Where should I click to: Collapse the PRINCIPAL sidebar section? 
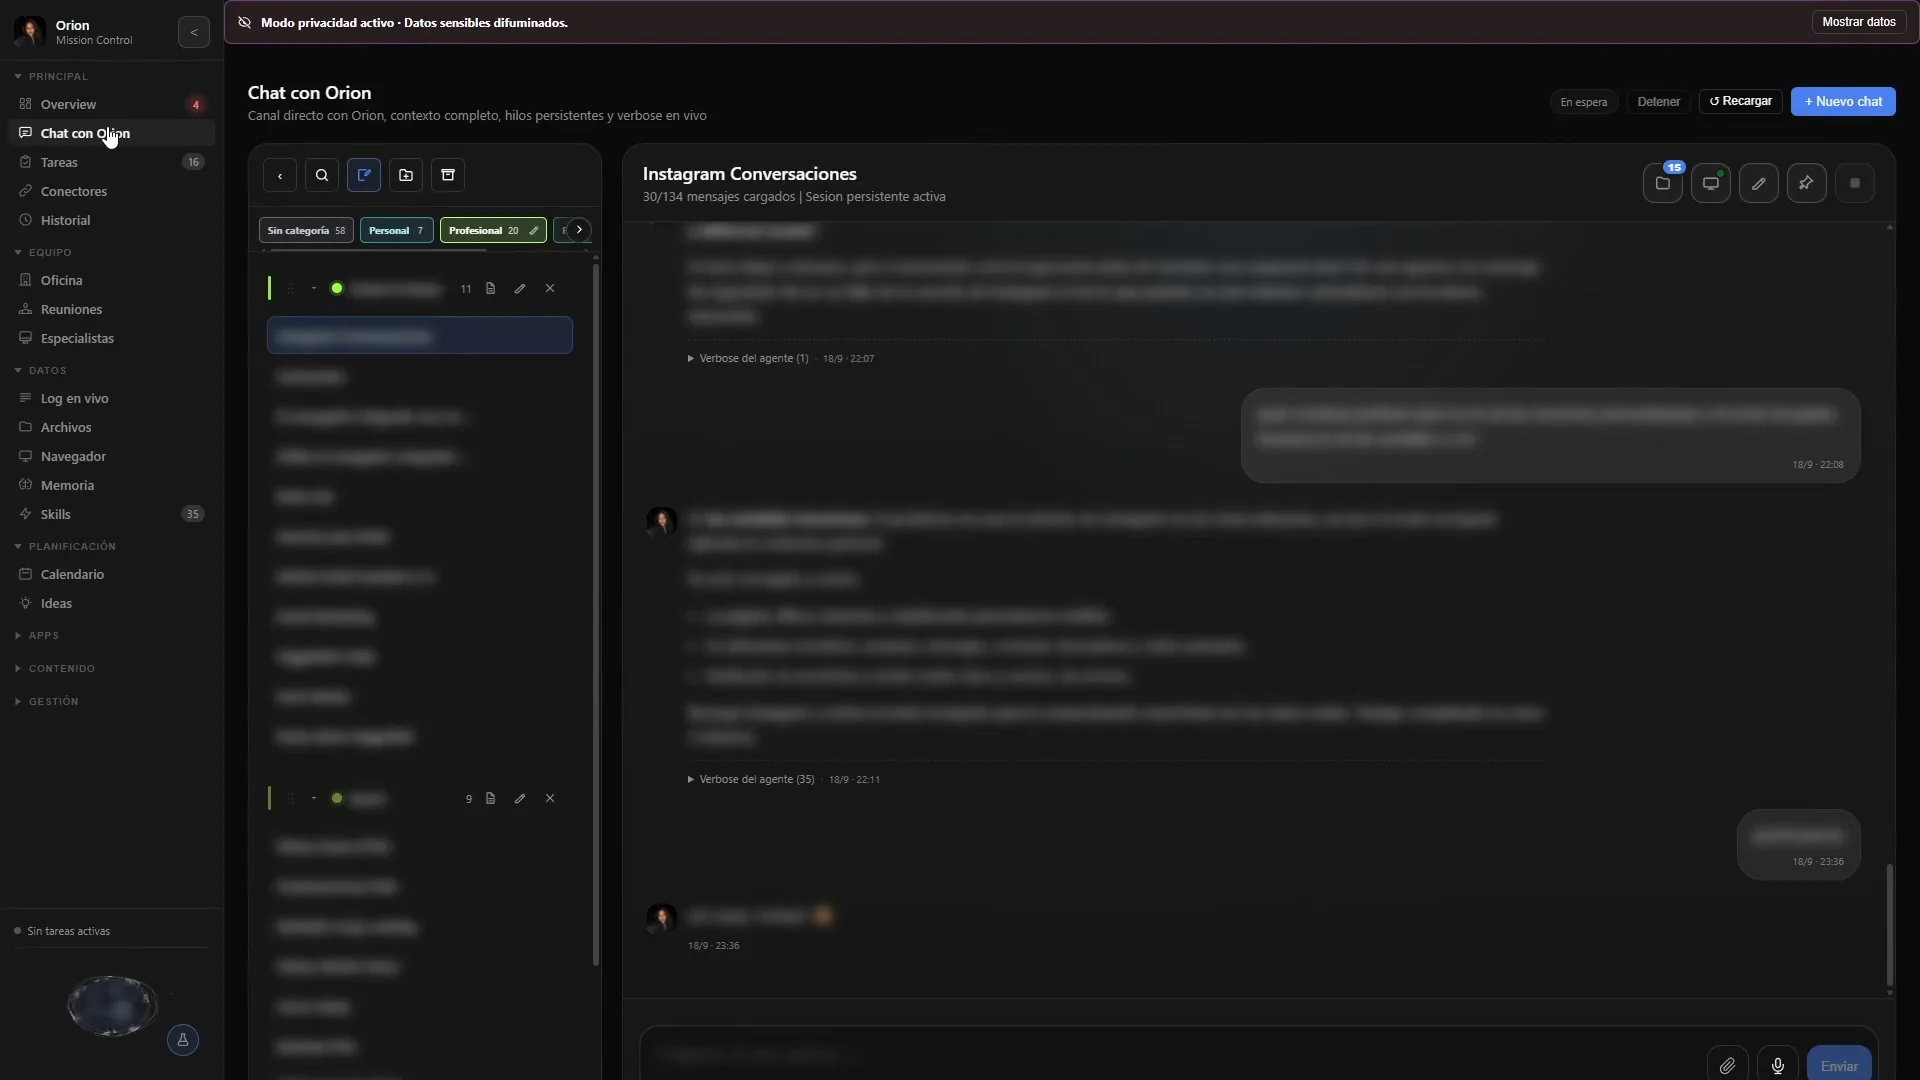tap(52, 76)
